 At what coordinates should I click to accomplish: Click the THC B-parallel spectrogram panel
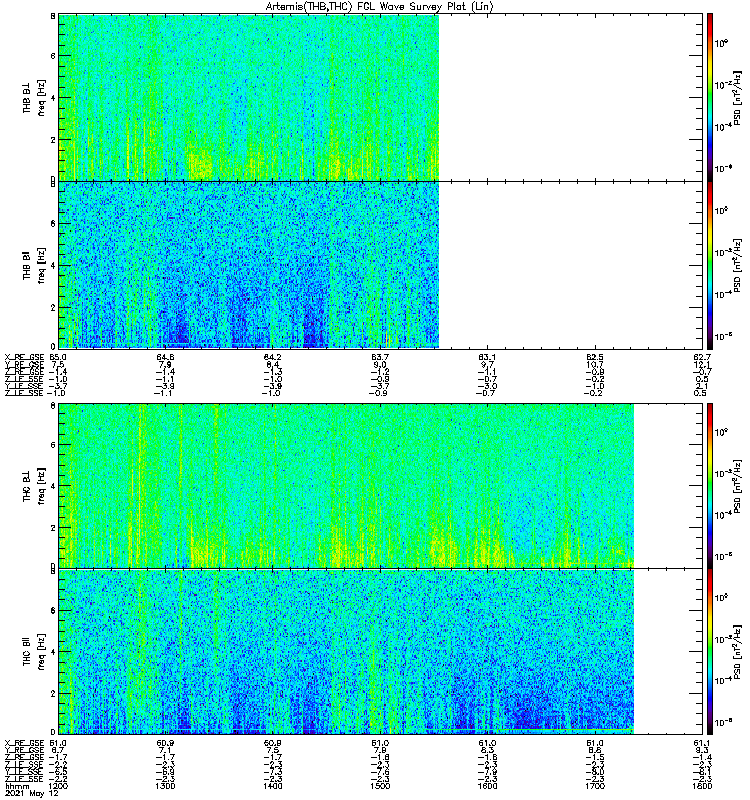(x=381, y=652)
